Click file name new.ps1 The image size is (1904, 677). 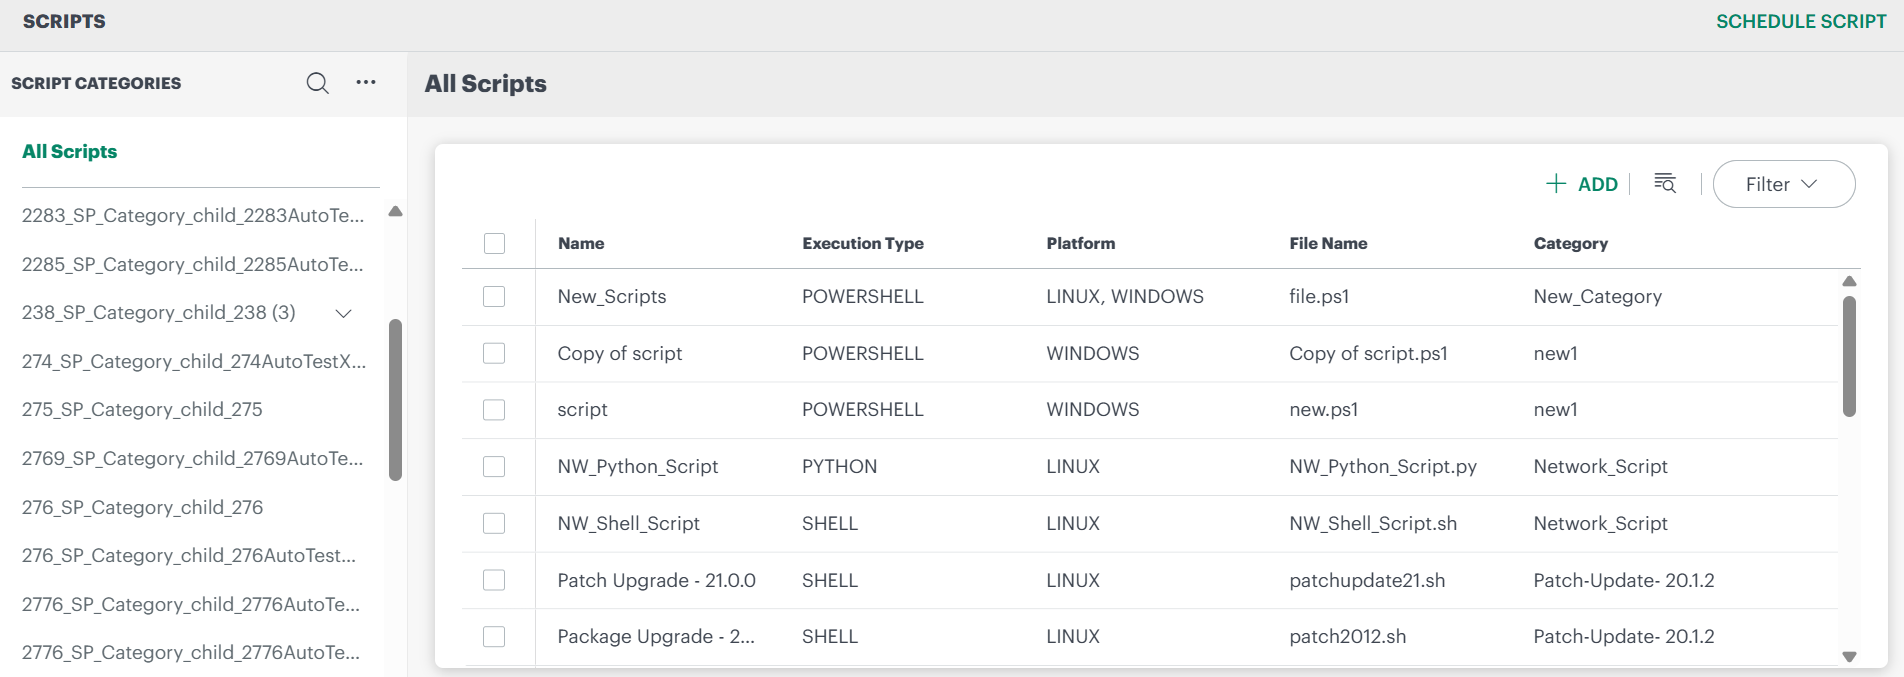(1324, 410)
